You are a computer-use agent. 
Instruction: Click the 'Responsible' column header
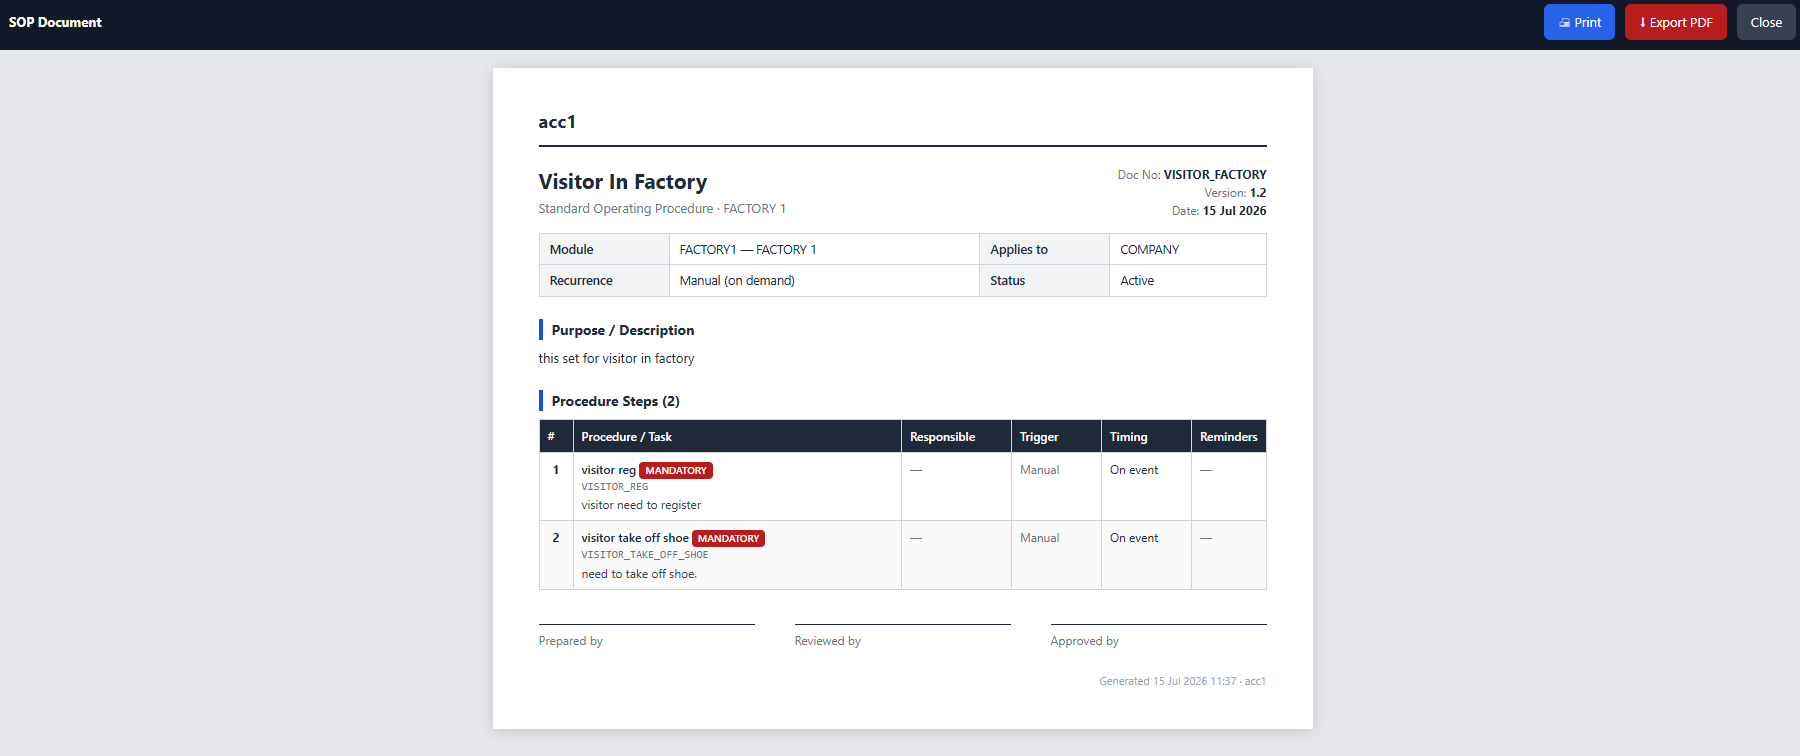[x=956, y=437]
